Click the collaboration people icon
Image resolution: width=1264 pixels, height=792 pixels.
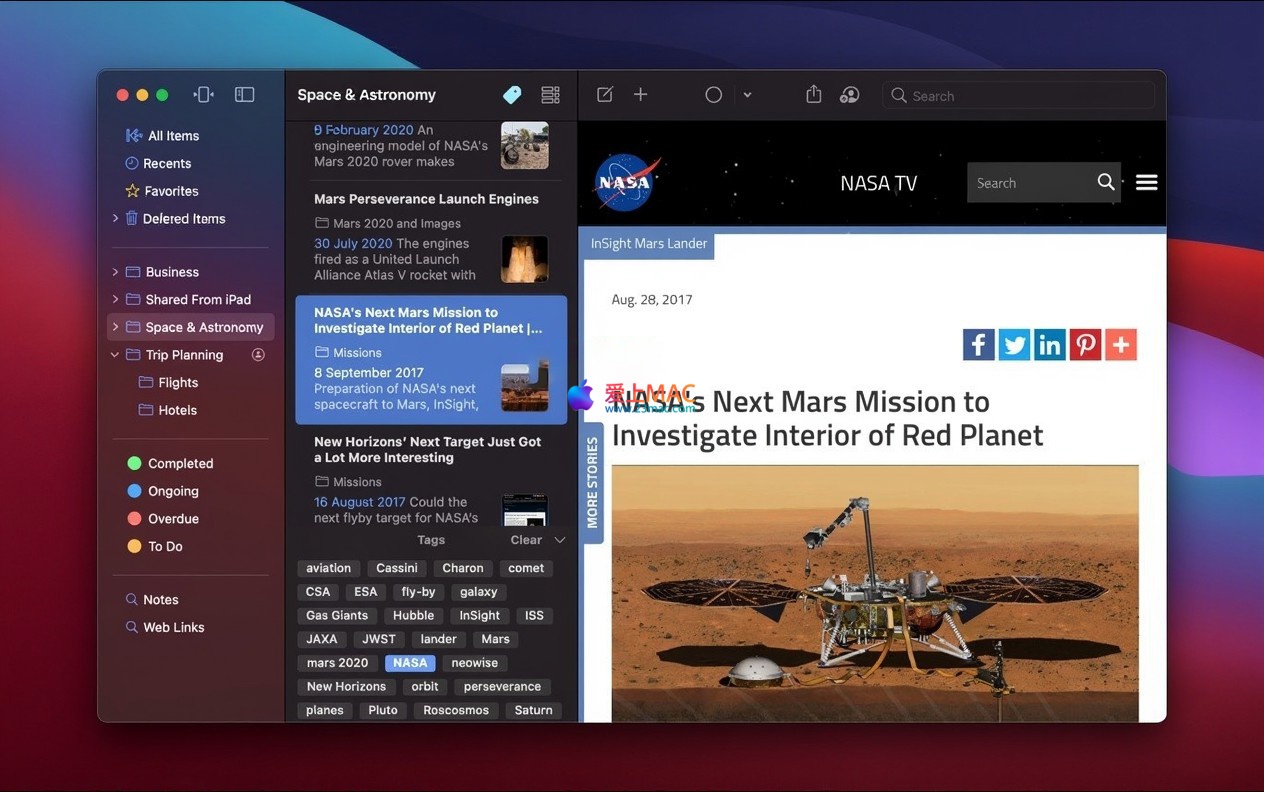pyautogui.click(x=850, y=95)
